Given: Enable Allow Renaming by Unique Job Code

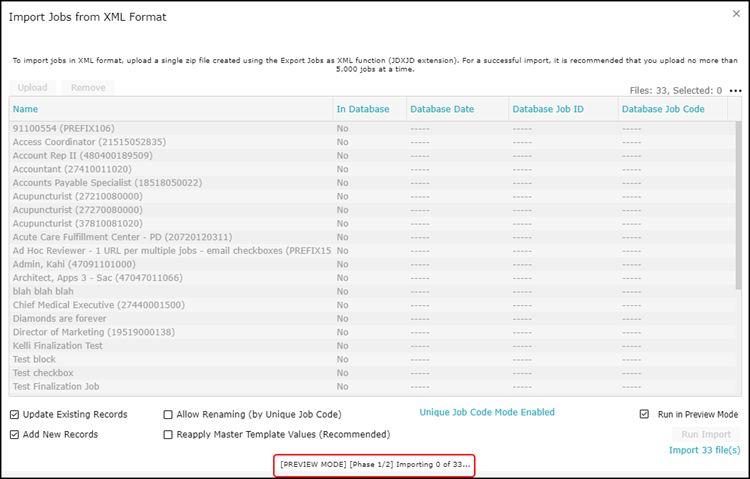Looking at the screenshot, I should [168, 414].
